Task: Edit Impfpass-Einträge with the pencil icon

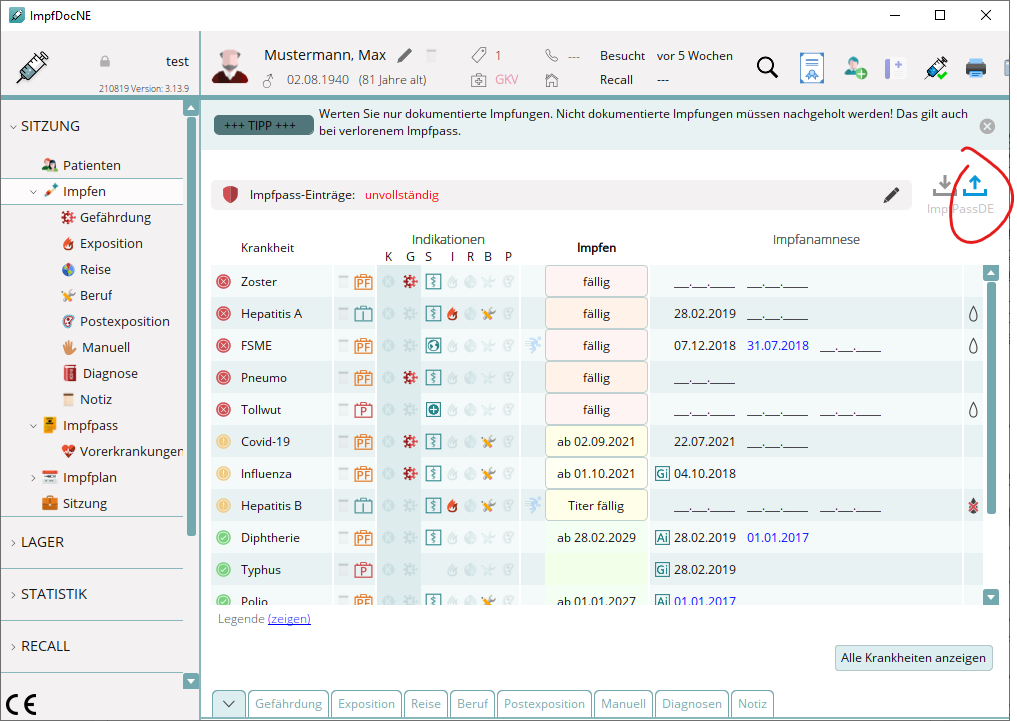Action: tap(891, 195)
